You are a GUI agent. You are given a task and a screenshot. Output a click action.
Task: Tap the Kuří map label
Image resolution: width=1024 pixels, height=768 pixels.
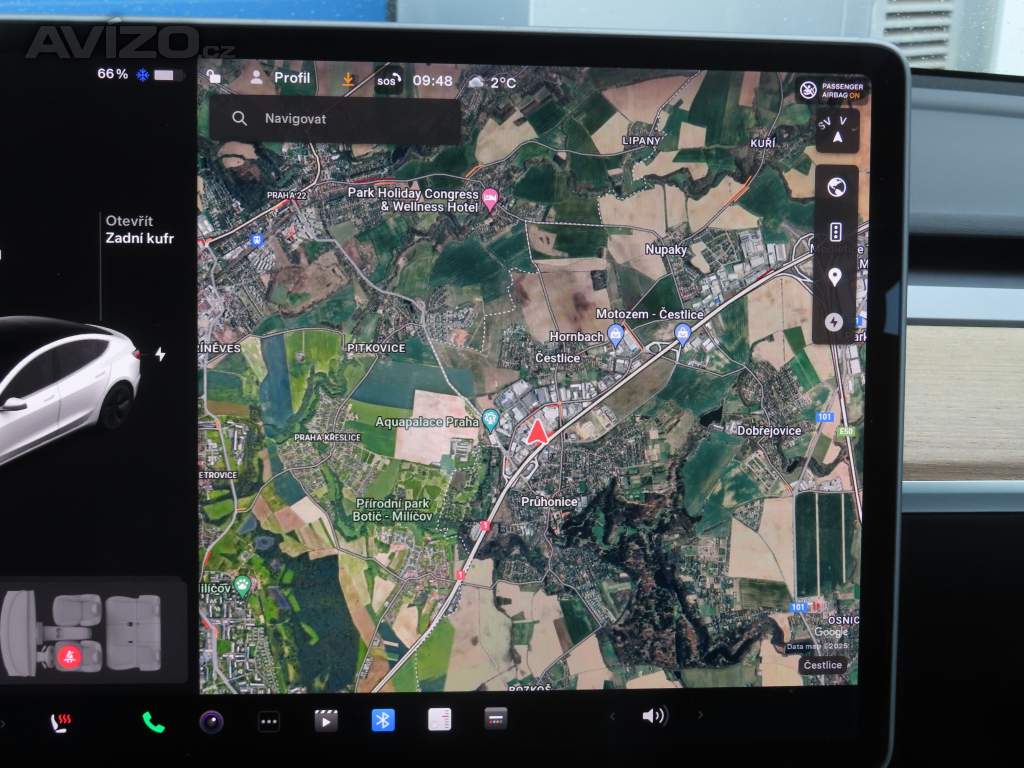[763, 142]
